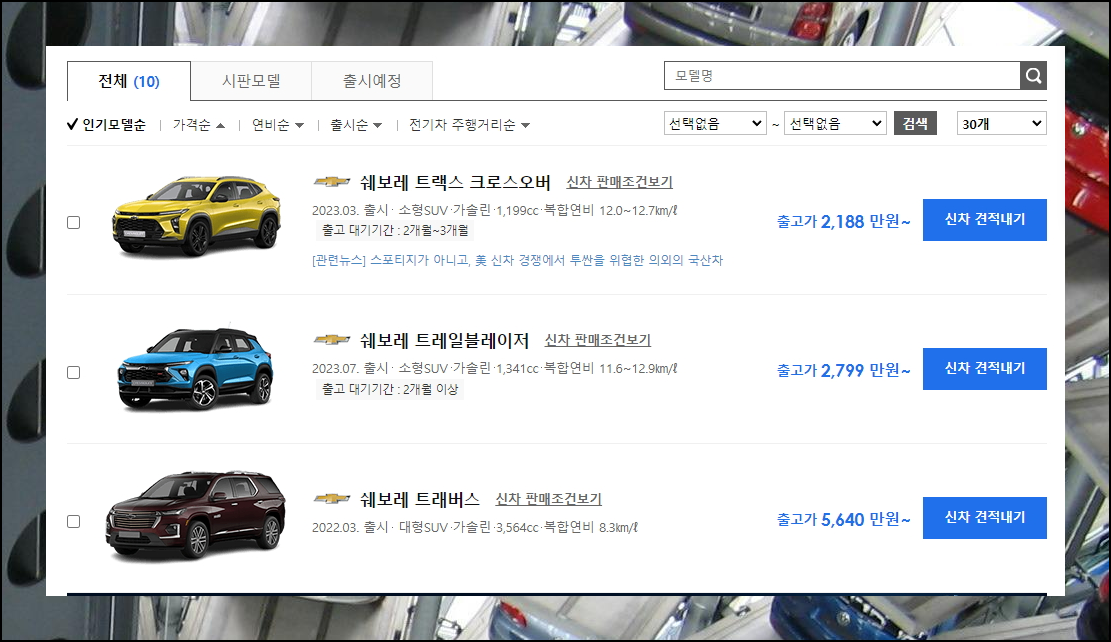Focus the 모델명 search field

click(842, 75)
